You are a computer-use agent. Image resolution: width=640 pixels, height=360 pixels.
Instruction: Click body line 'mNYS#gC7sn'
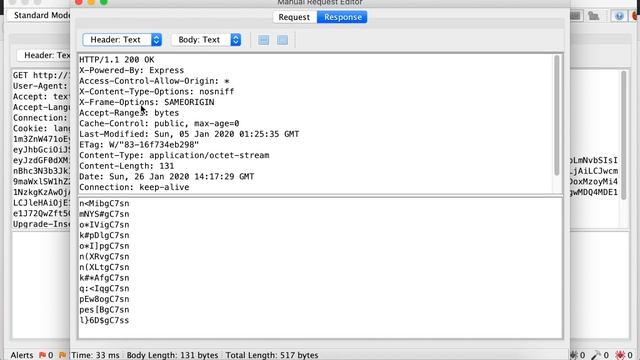click(104, 214)
